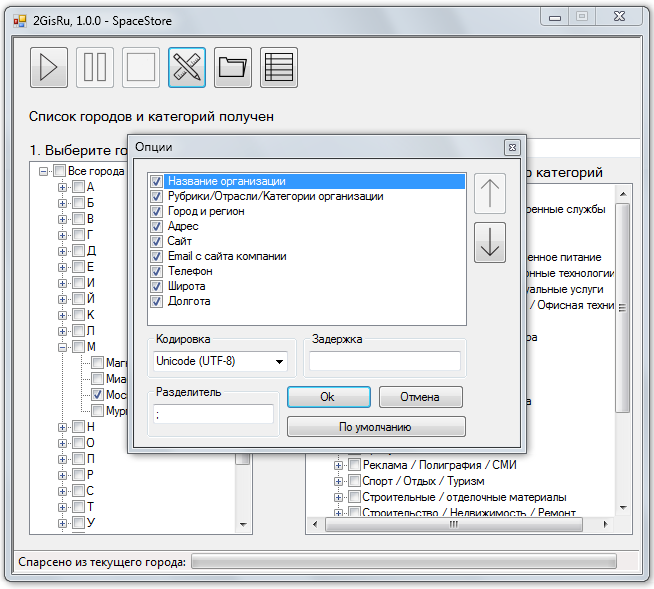
Task: Check the letter Т cities checkbox
Action: pos(78,507)
